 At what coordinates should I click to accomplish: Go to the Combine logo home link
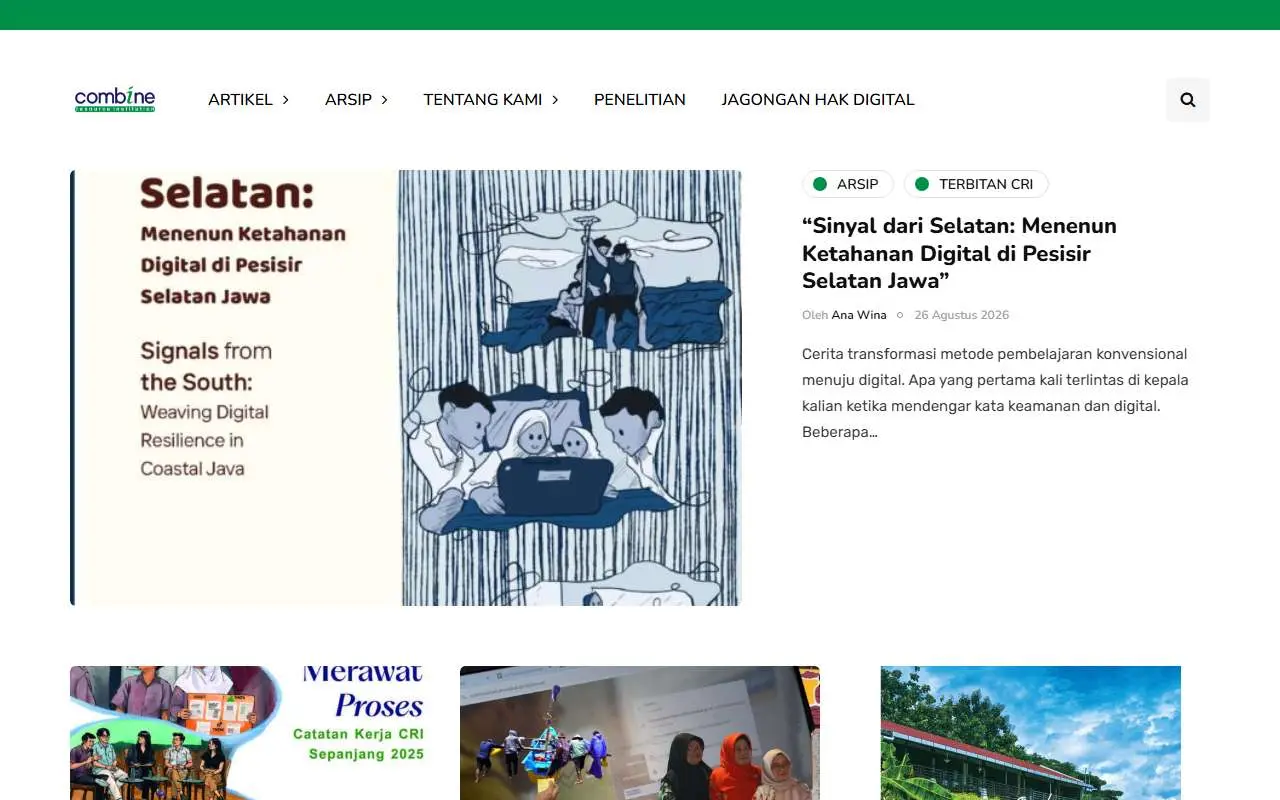click(x=115, y=99)
